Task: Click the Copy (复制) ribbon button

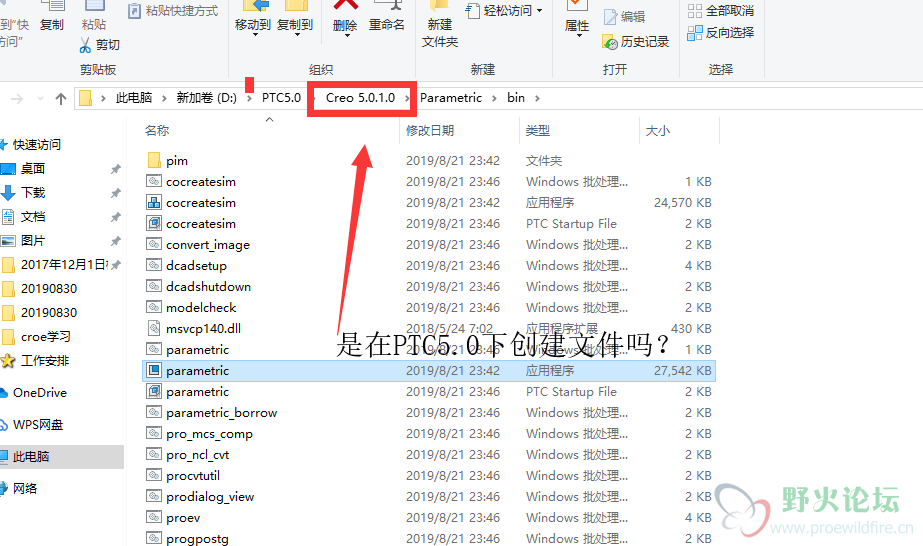Action: (x=52, y=18)
